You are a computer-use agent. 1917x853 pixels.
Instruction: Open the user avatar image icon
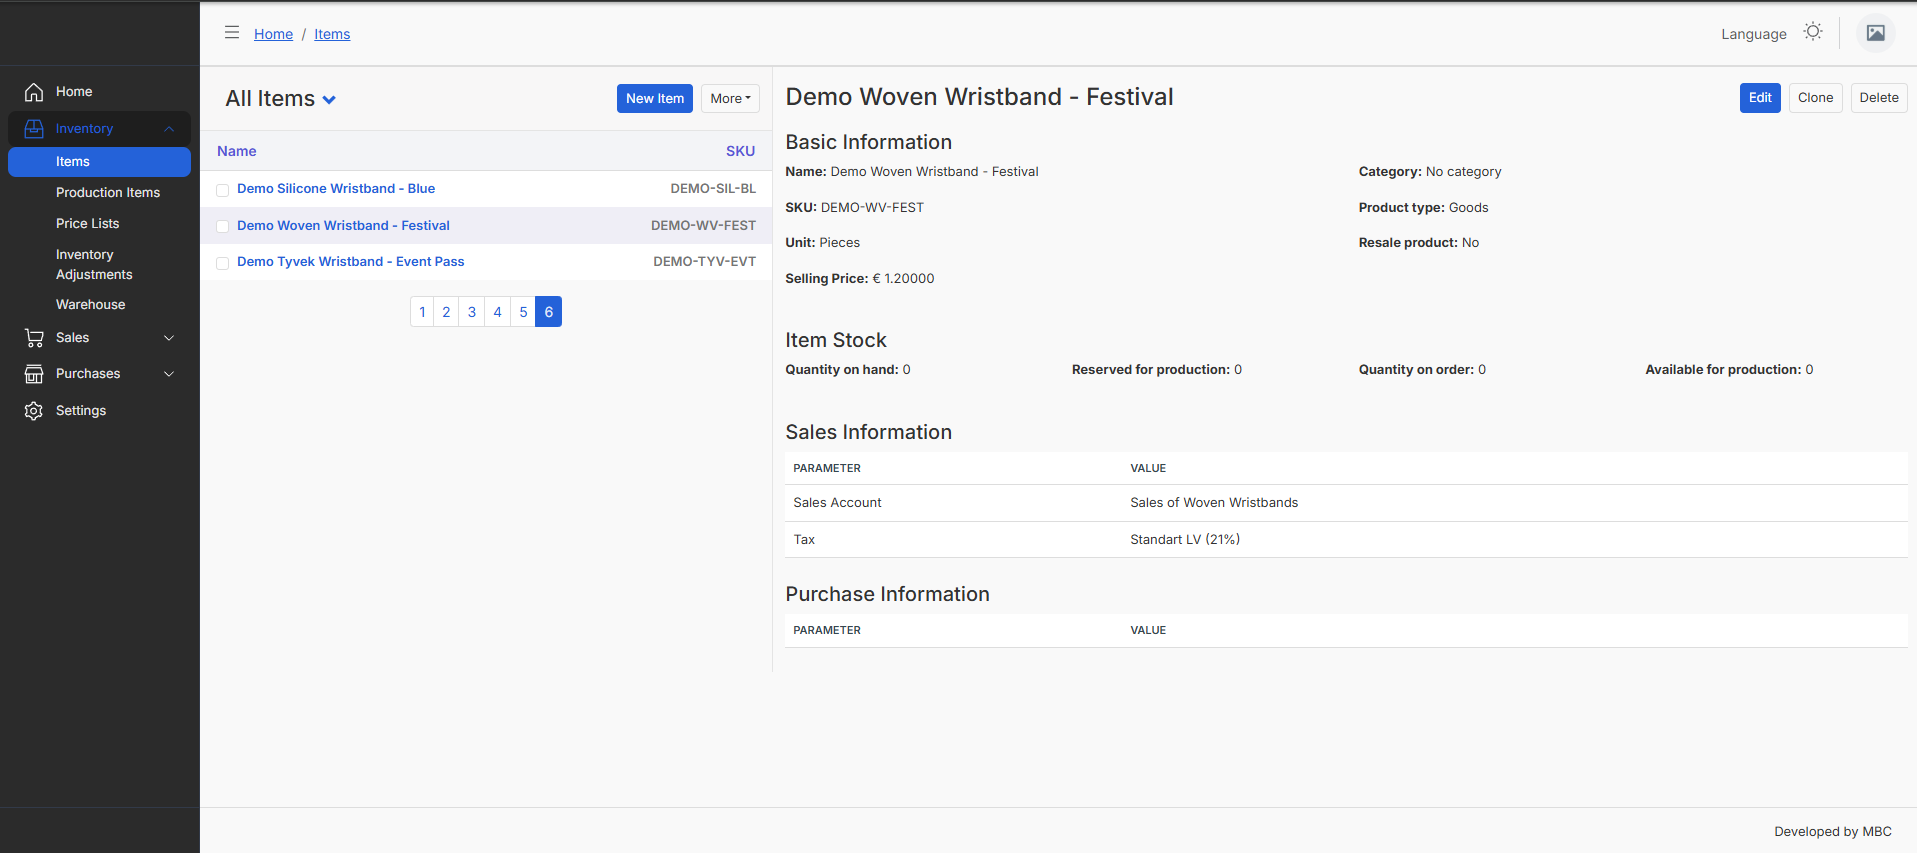click(x=1876, y=33)
